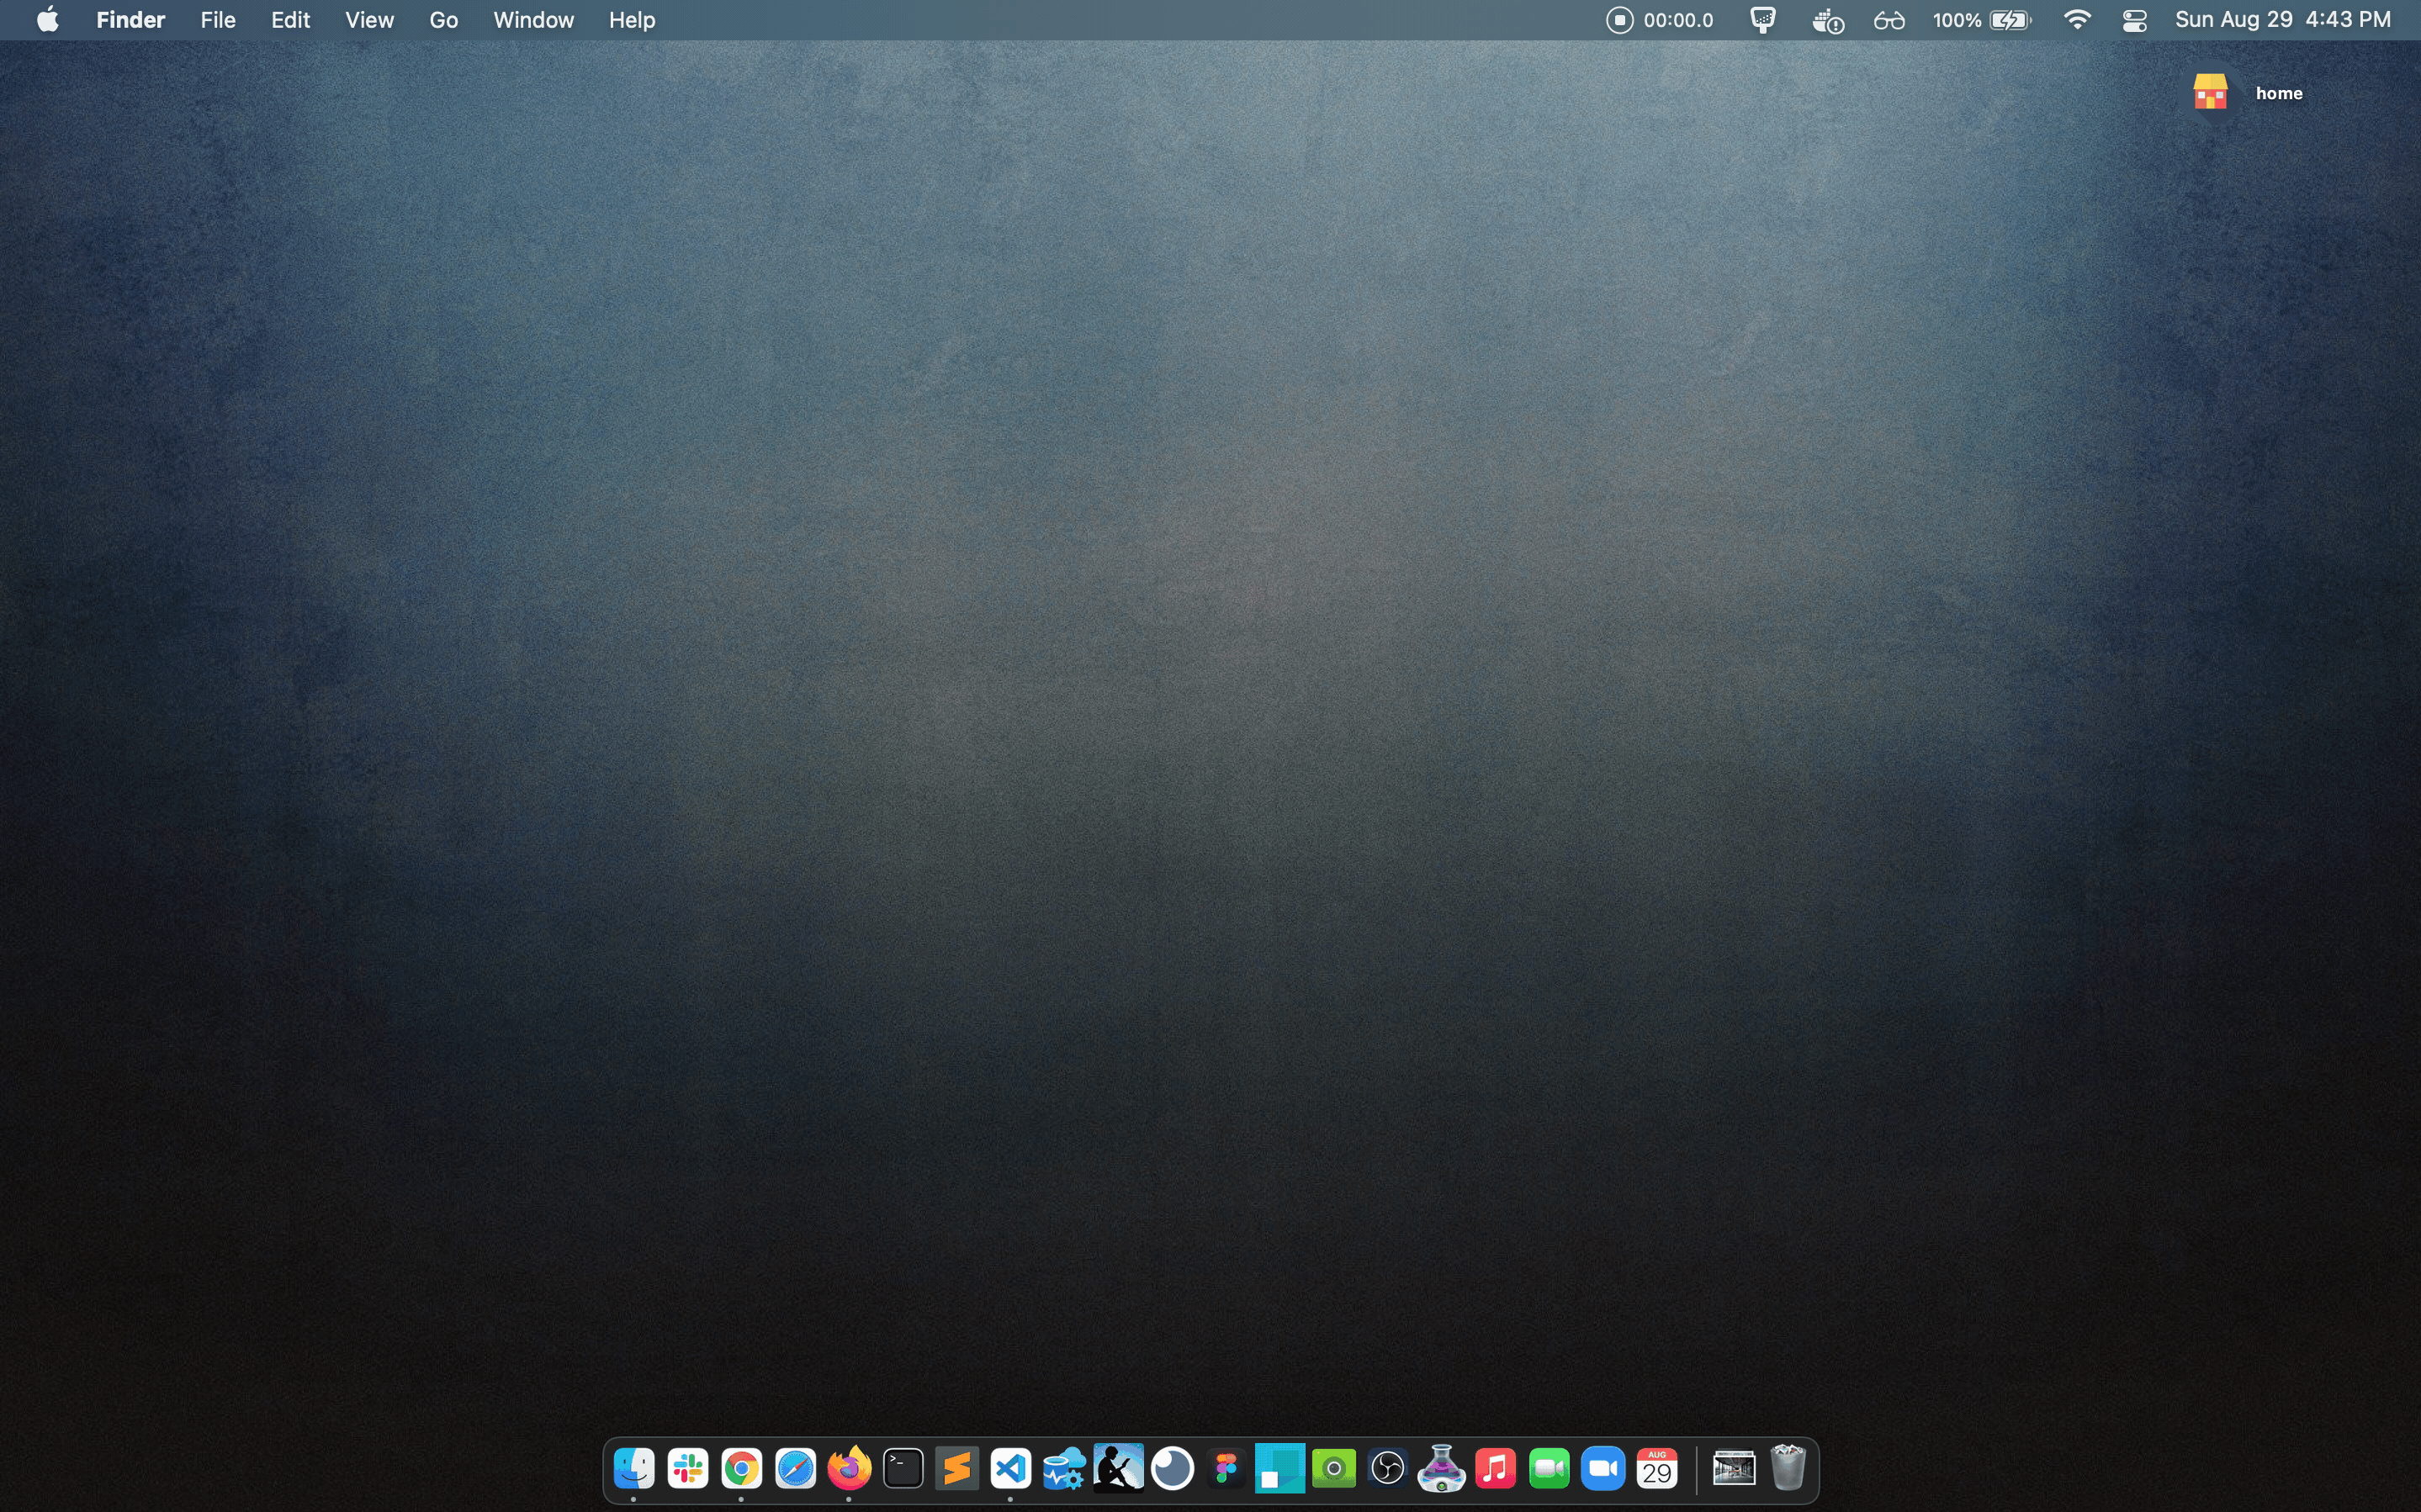Launch Visual Studio Code from the dock
The image size is (2421, 1512).
coord(1010,1468)
